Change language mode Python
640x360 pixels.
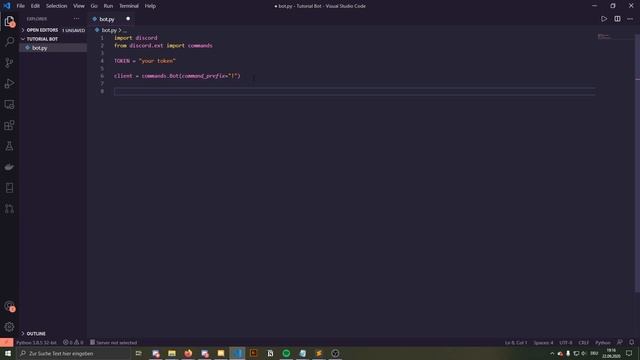(603, 342)
